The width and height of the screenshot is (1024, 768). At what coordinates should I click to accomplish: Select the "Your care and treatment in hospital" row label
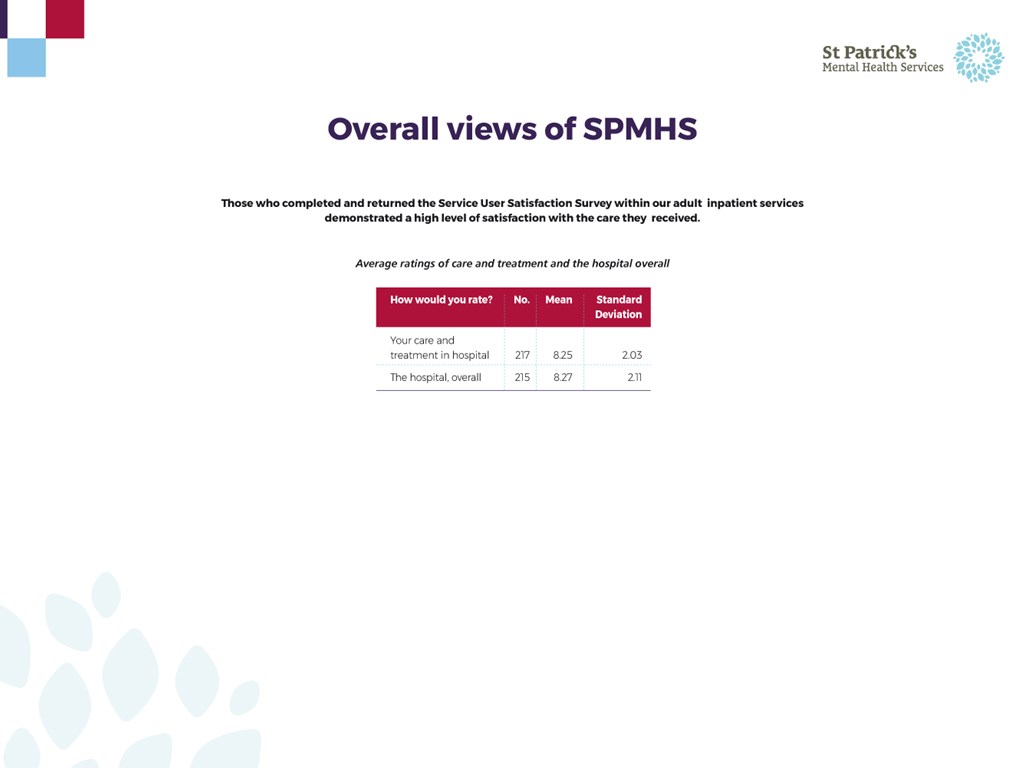pyautogui.click(x=439, y=348)
